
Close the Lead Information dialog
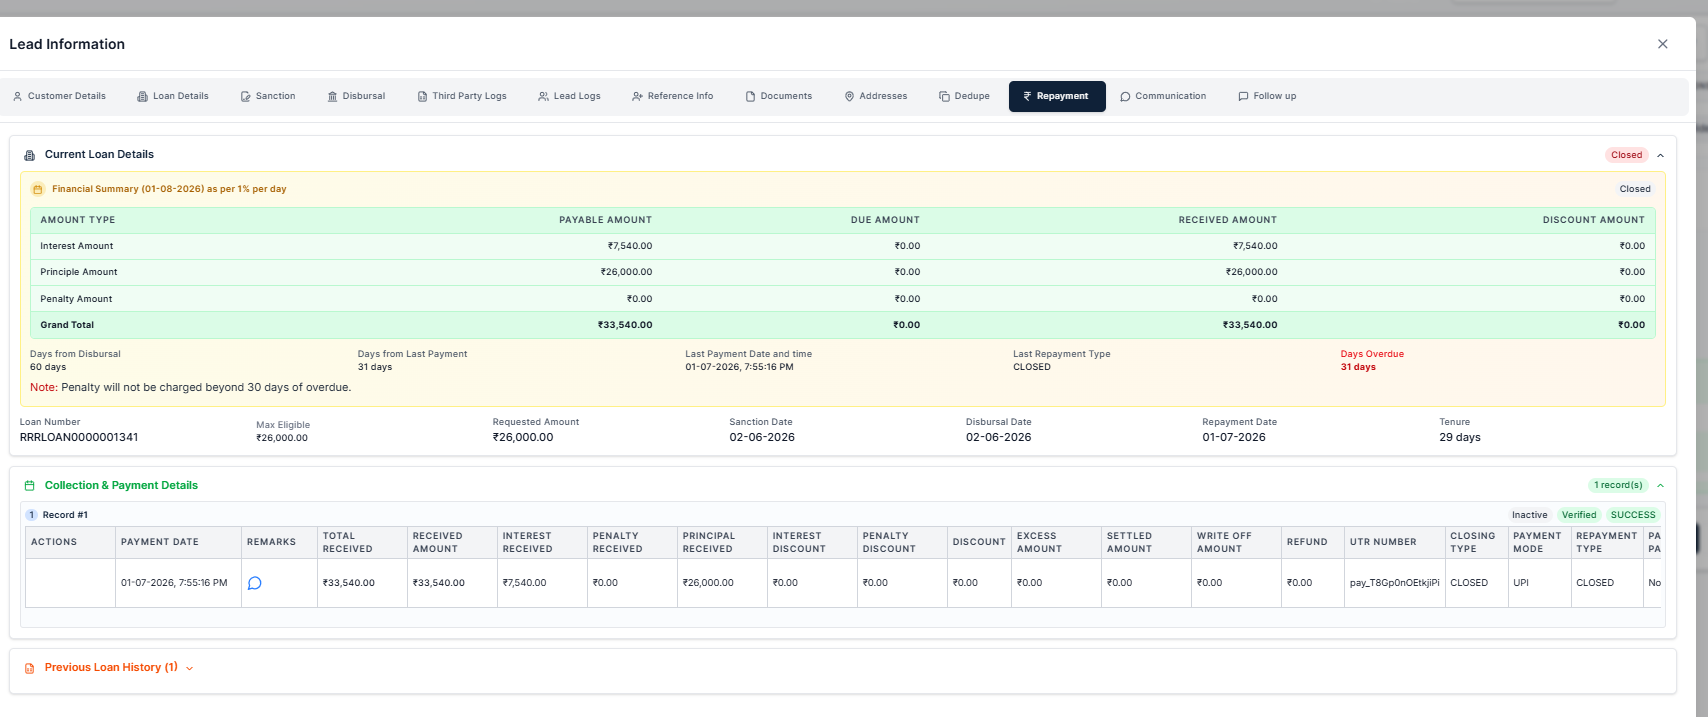click(1663, 44)
